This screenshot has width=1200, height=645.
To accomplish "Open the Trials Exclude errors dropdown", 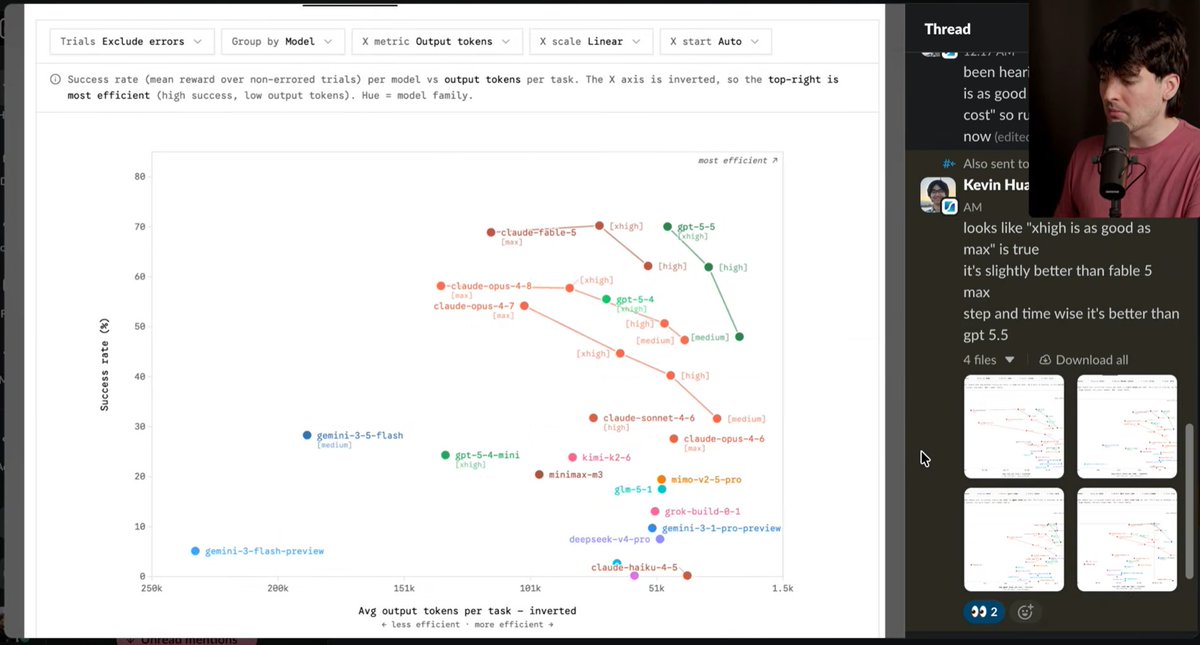I will click(131, 42).
